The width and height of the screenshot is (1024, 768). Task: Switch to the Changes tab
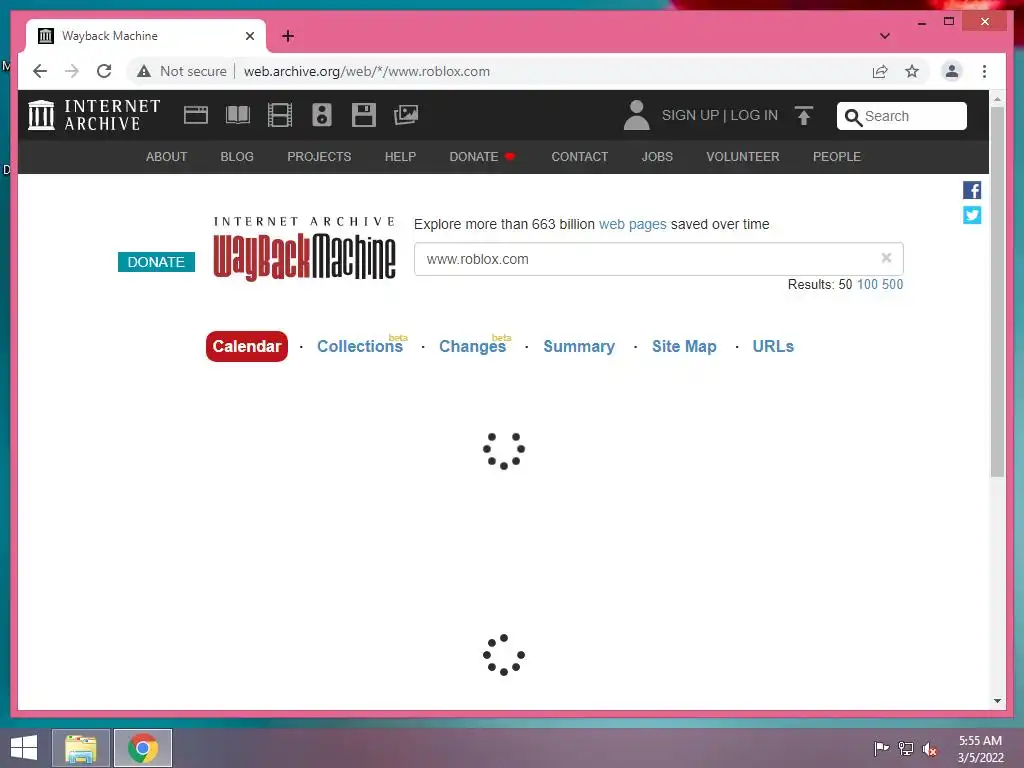tap(473, 346)
